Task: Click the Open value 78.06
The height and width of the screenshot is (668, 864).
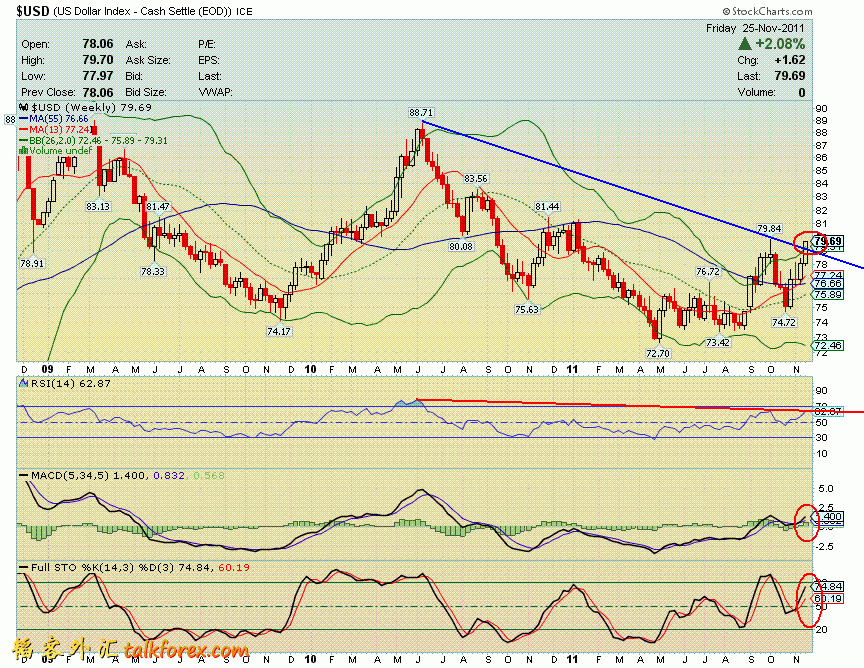Action: 98,44
